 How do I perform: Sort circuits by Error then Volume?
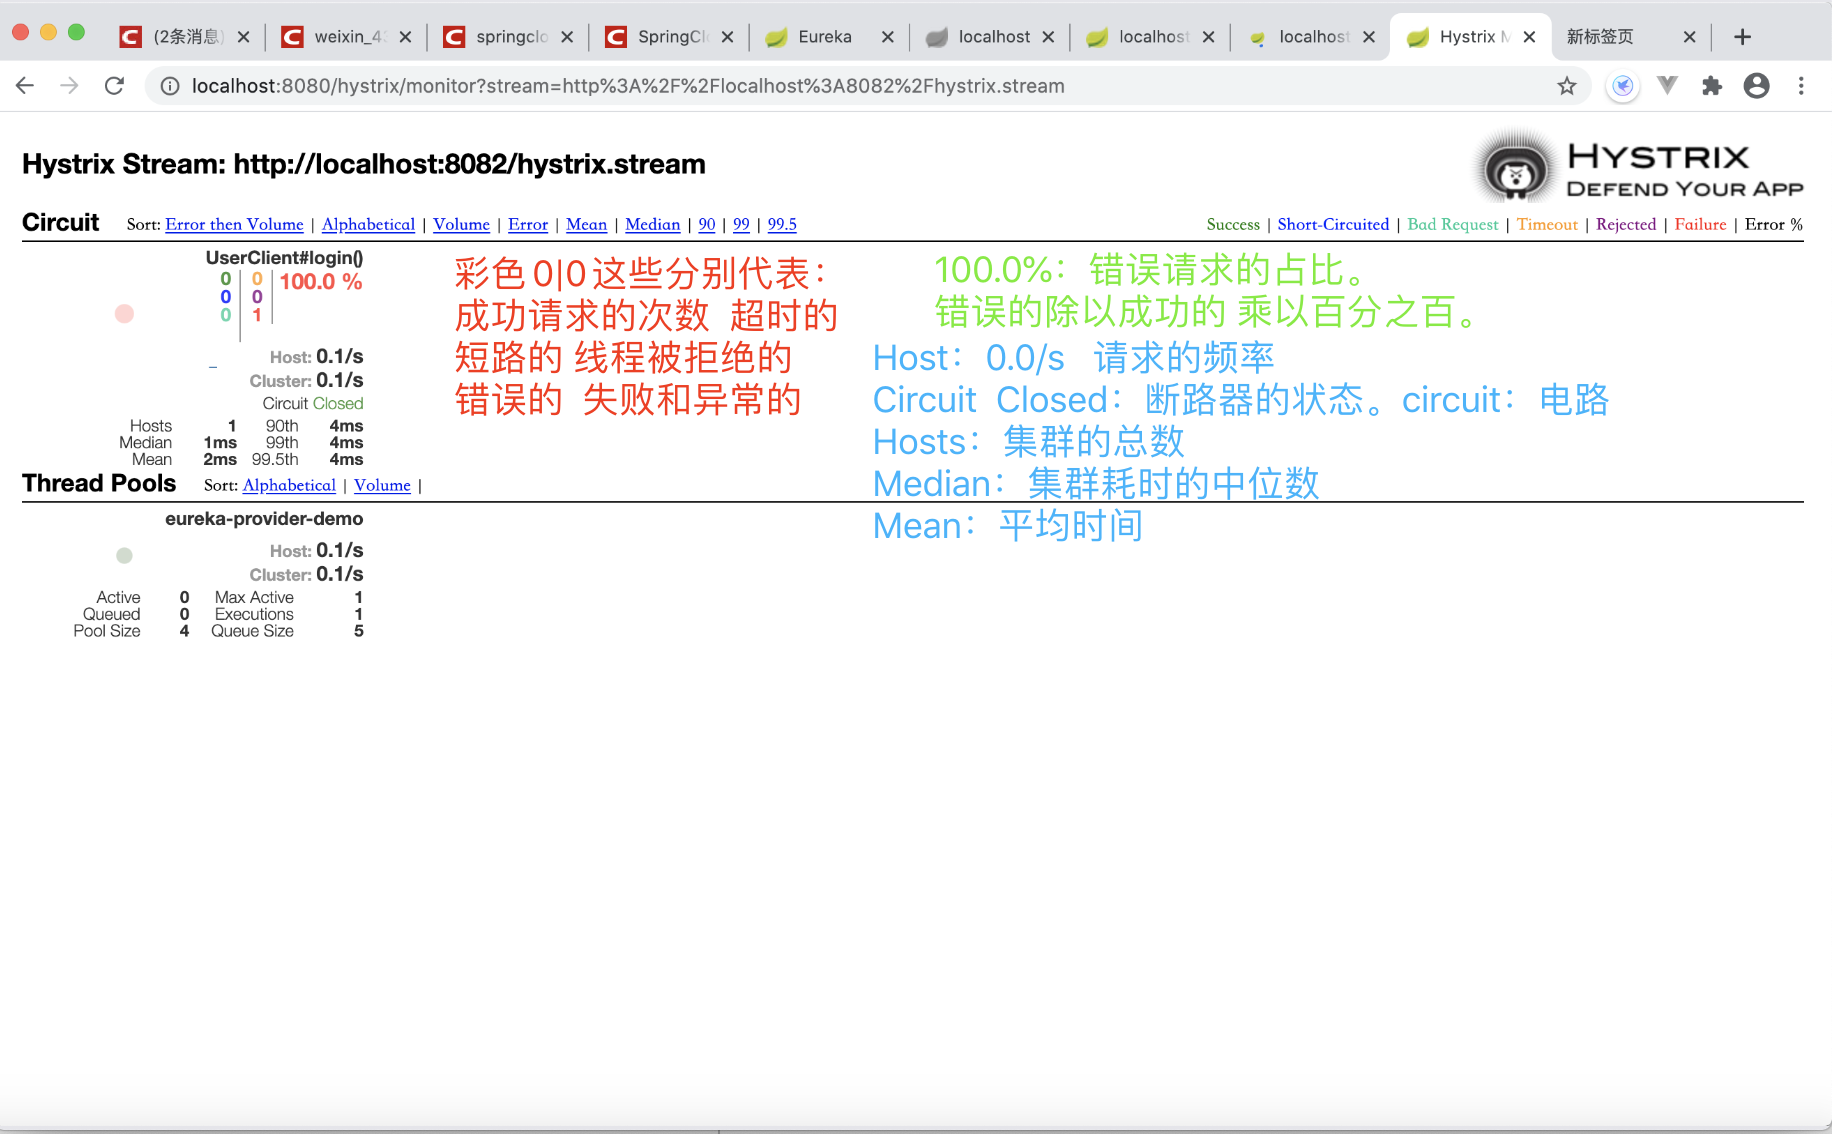pos(234,225)
